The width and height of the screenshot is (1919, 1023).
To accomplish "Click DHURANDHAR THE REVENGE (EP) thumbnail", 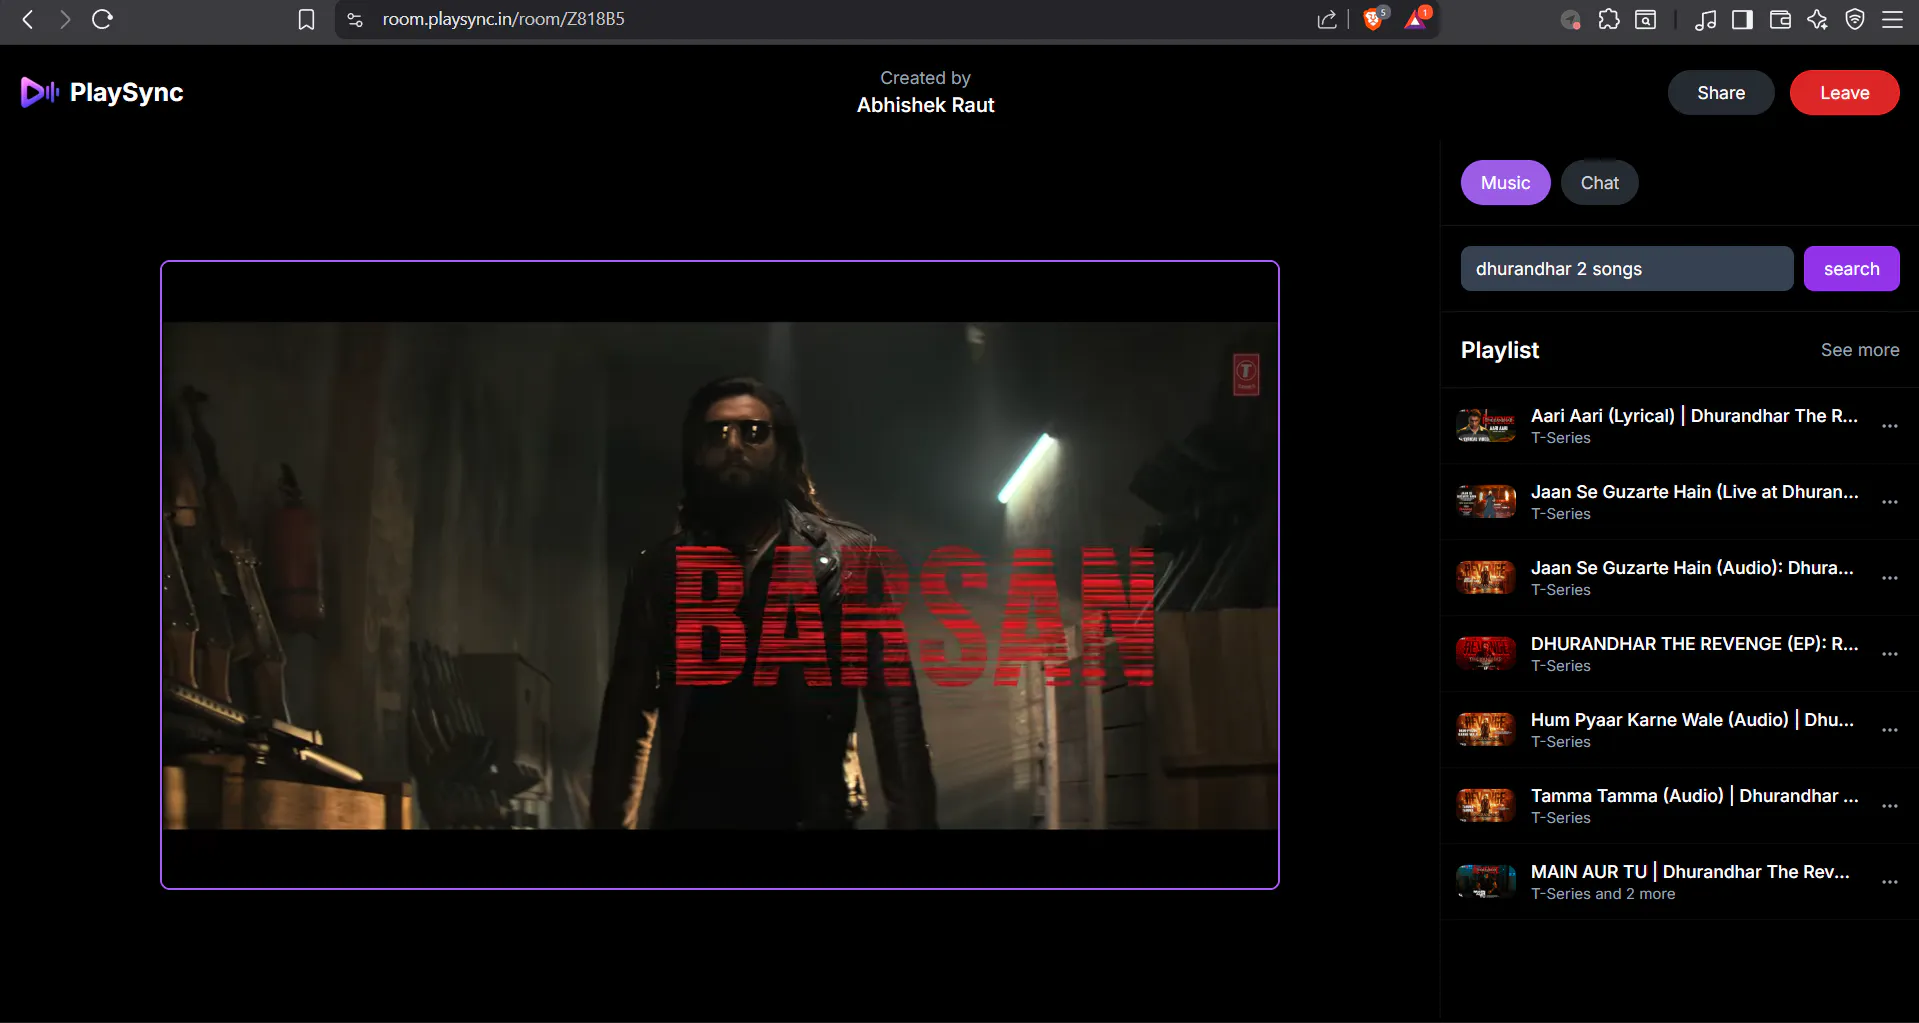I will pos(1486,654).
